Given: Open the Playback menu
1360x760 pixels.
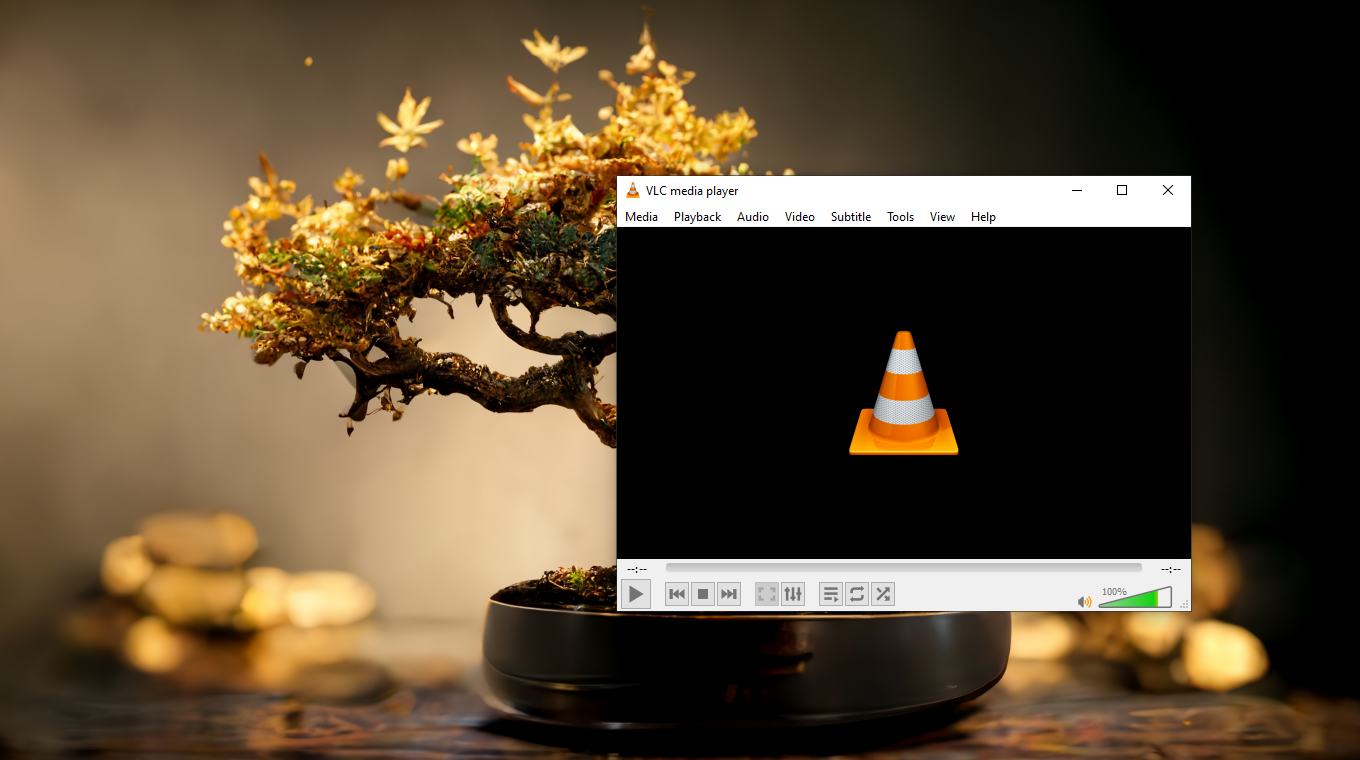Looking at the screenshot, I should coord(697,217).
